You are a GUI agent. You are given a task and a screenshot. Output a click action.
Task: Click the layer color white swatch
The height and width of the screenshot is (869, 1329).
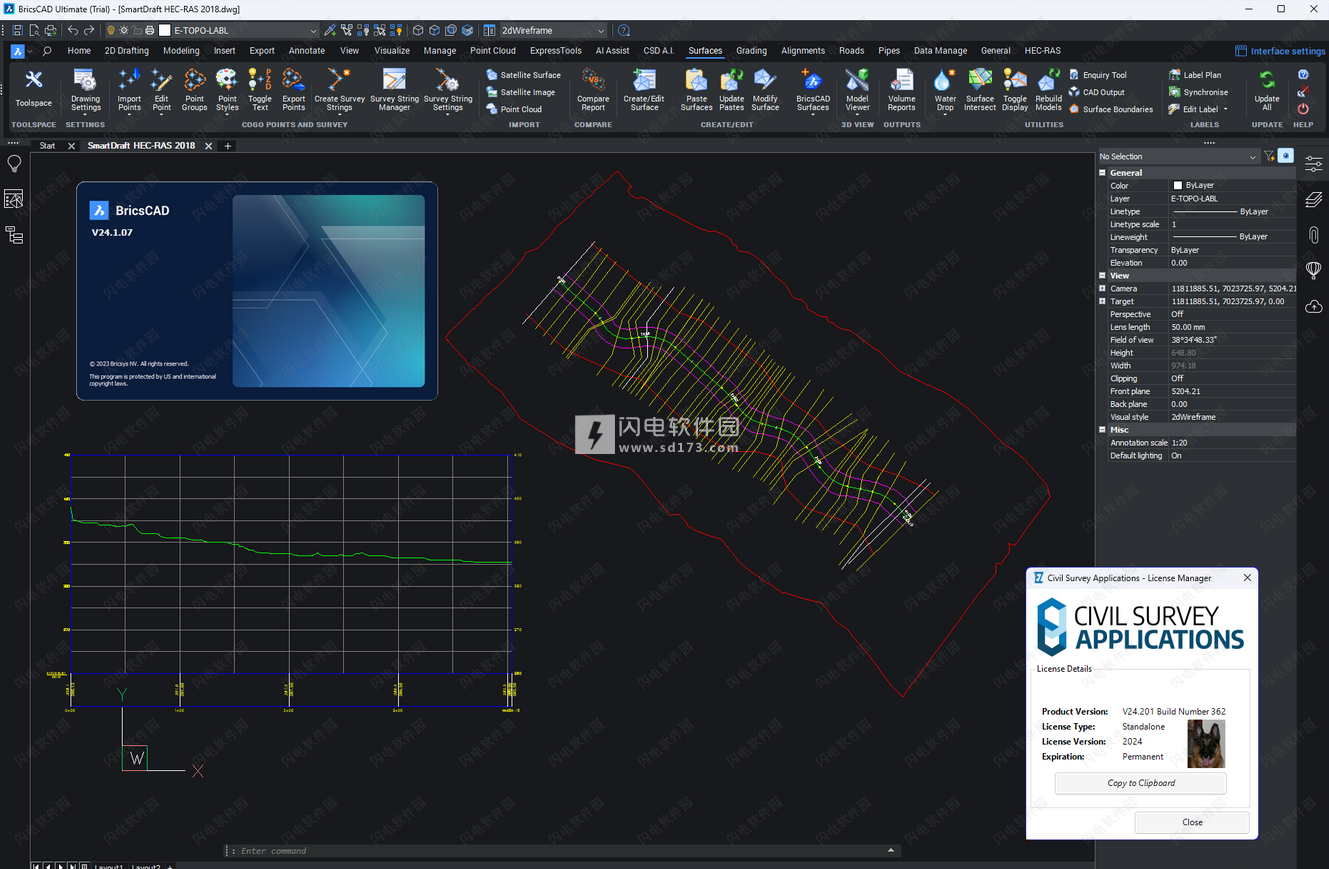point(165,30)
